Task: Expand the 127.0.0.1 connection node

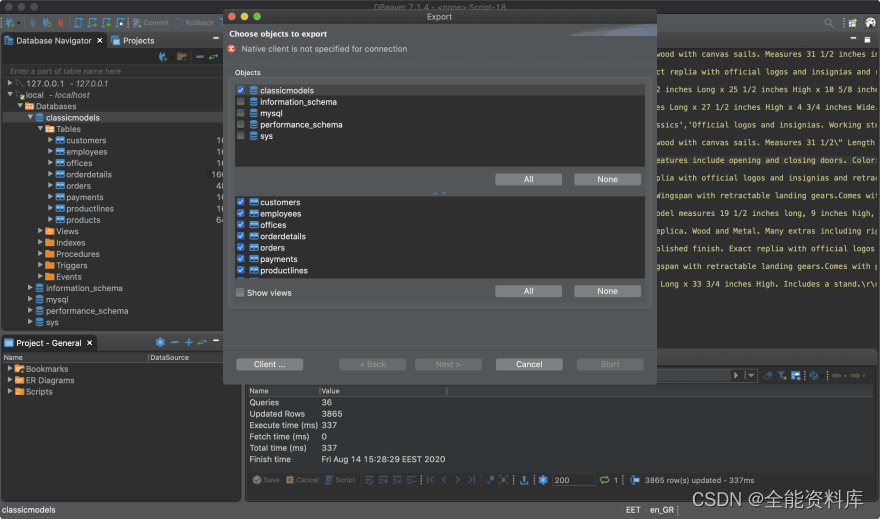Action: coord(10,83)
